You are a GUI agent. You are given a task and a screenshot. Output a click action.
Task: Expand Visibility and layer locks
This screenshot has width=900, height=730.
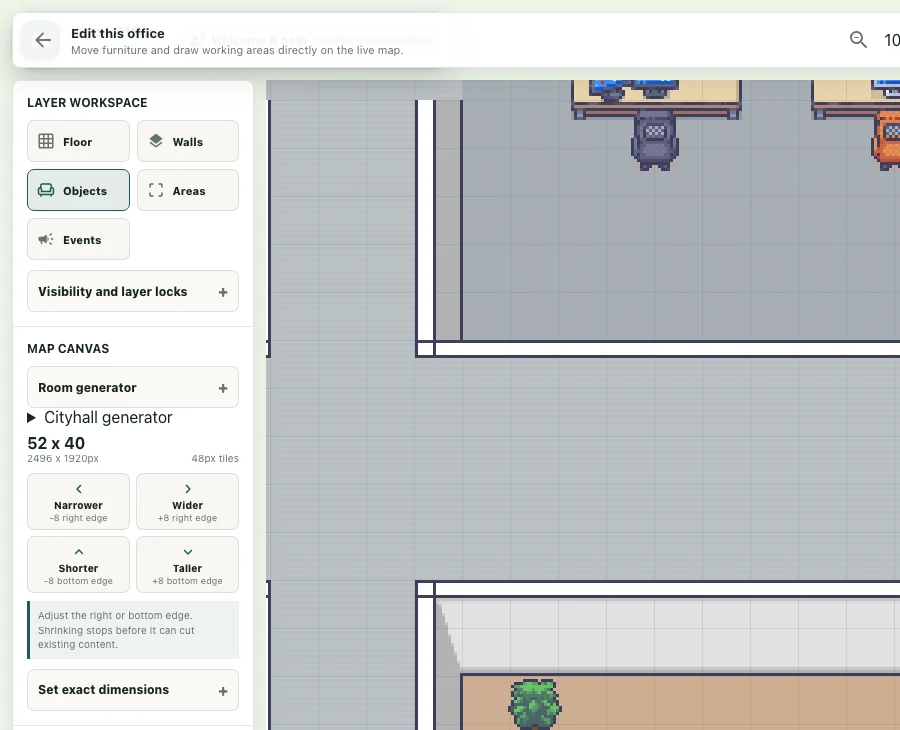point(133,292)
